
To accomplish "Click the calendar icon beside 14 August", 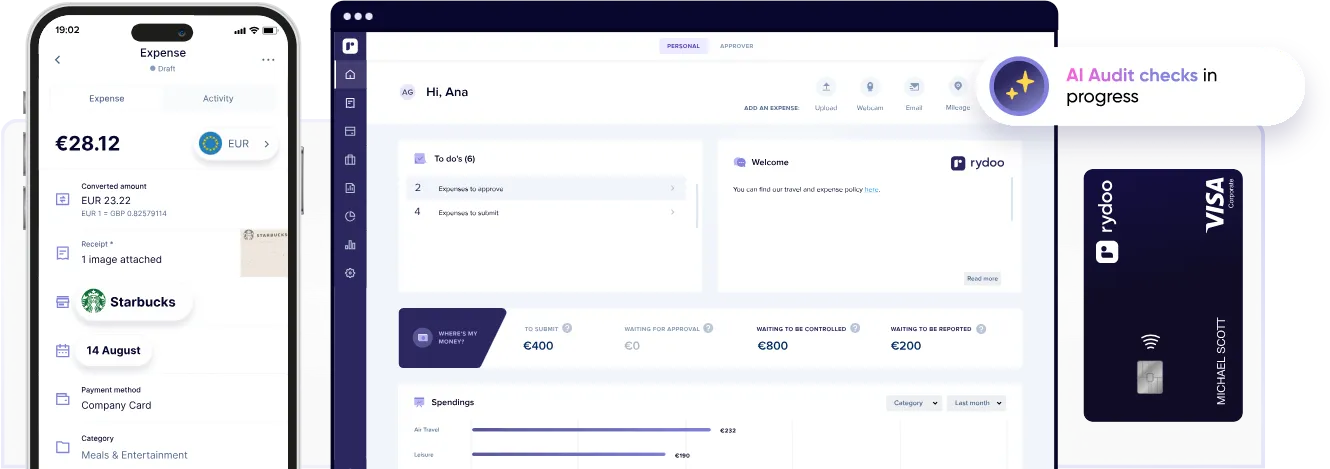I will pyautogui.click(x=62, y=351).
